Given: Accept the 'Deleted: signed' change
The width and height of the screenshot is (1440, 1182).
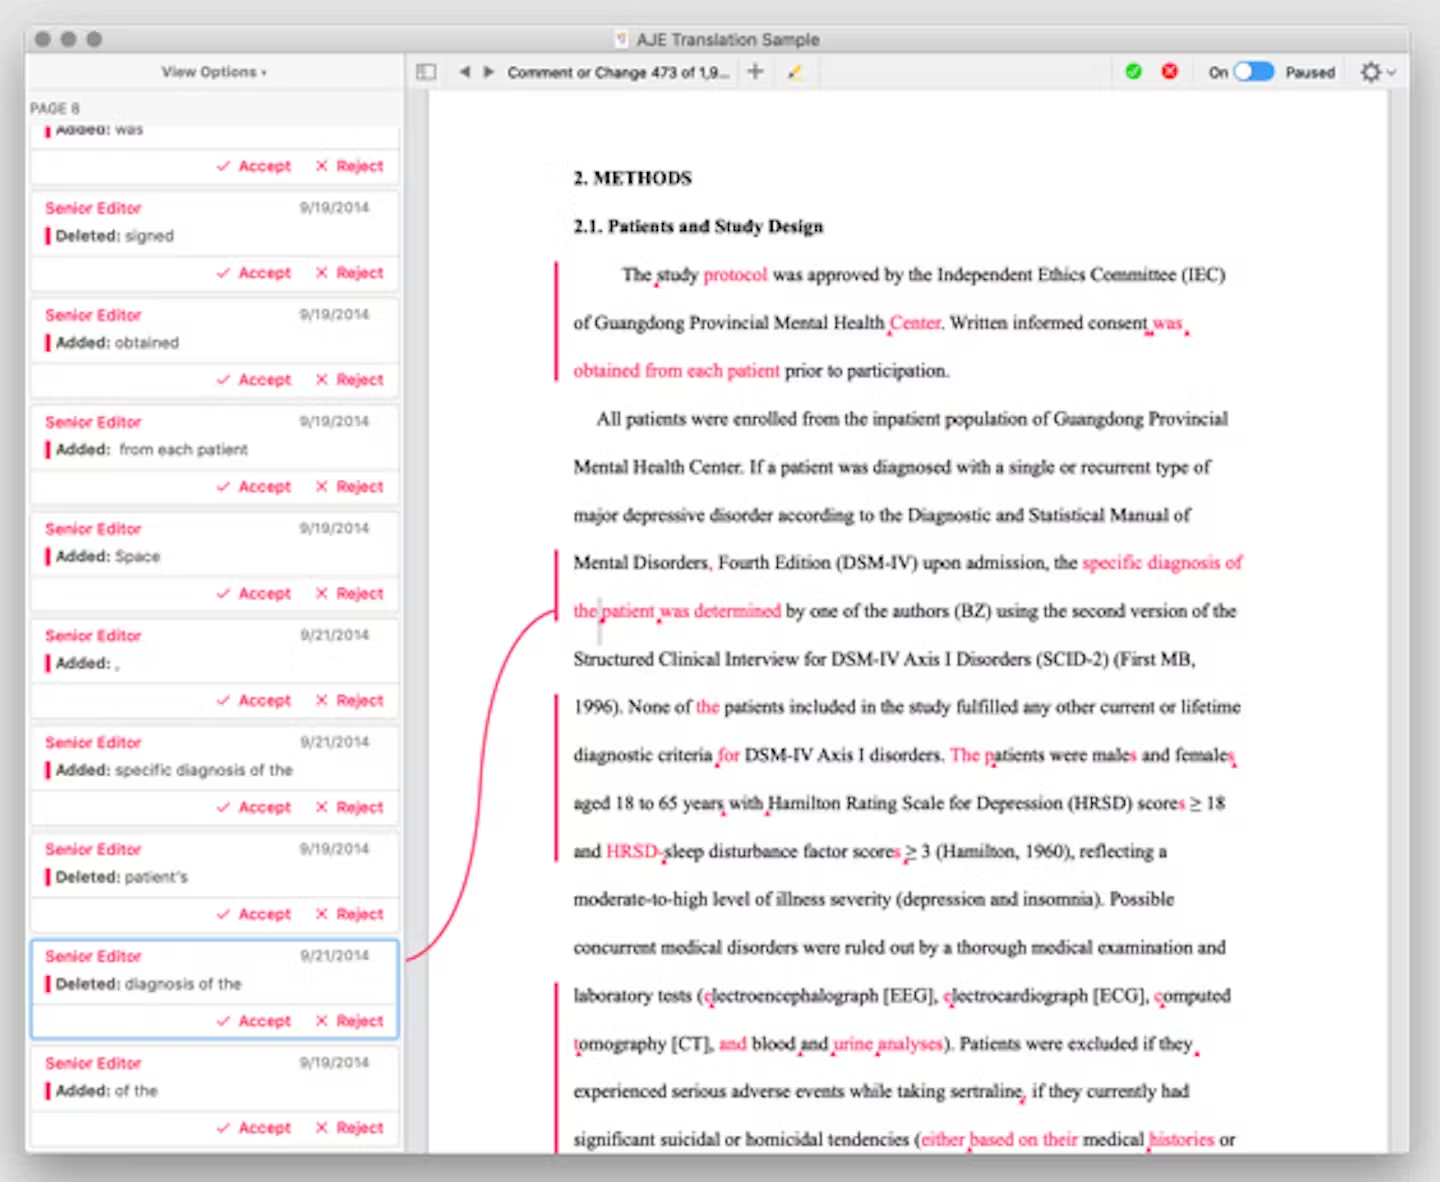Looking at the screenshot, I should 254,273.
